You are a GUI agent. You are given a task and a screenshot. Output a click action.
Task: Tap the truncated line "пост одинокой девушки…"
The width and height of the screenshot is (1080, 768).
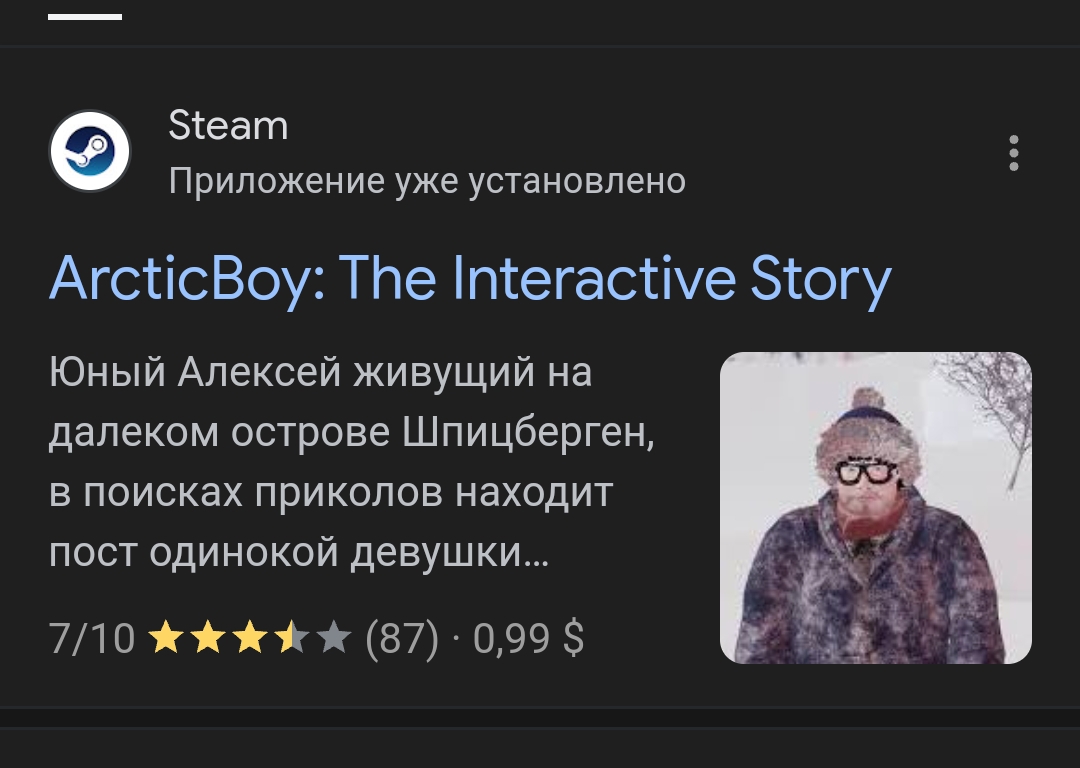(x=299, y=552)
